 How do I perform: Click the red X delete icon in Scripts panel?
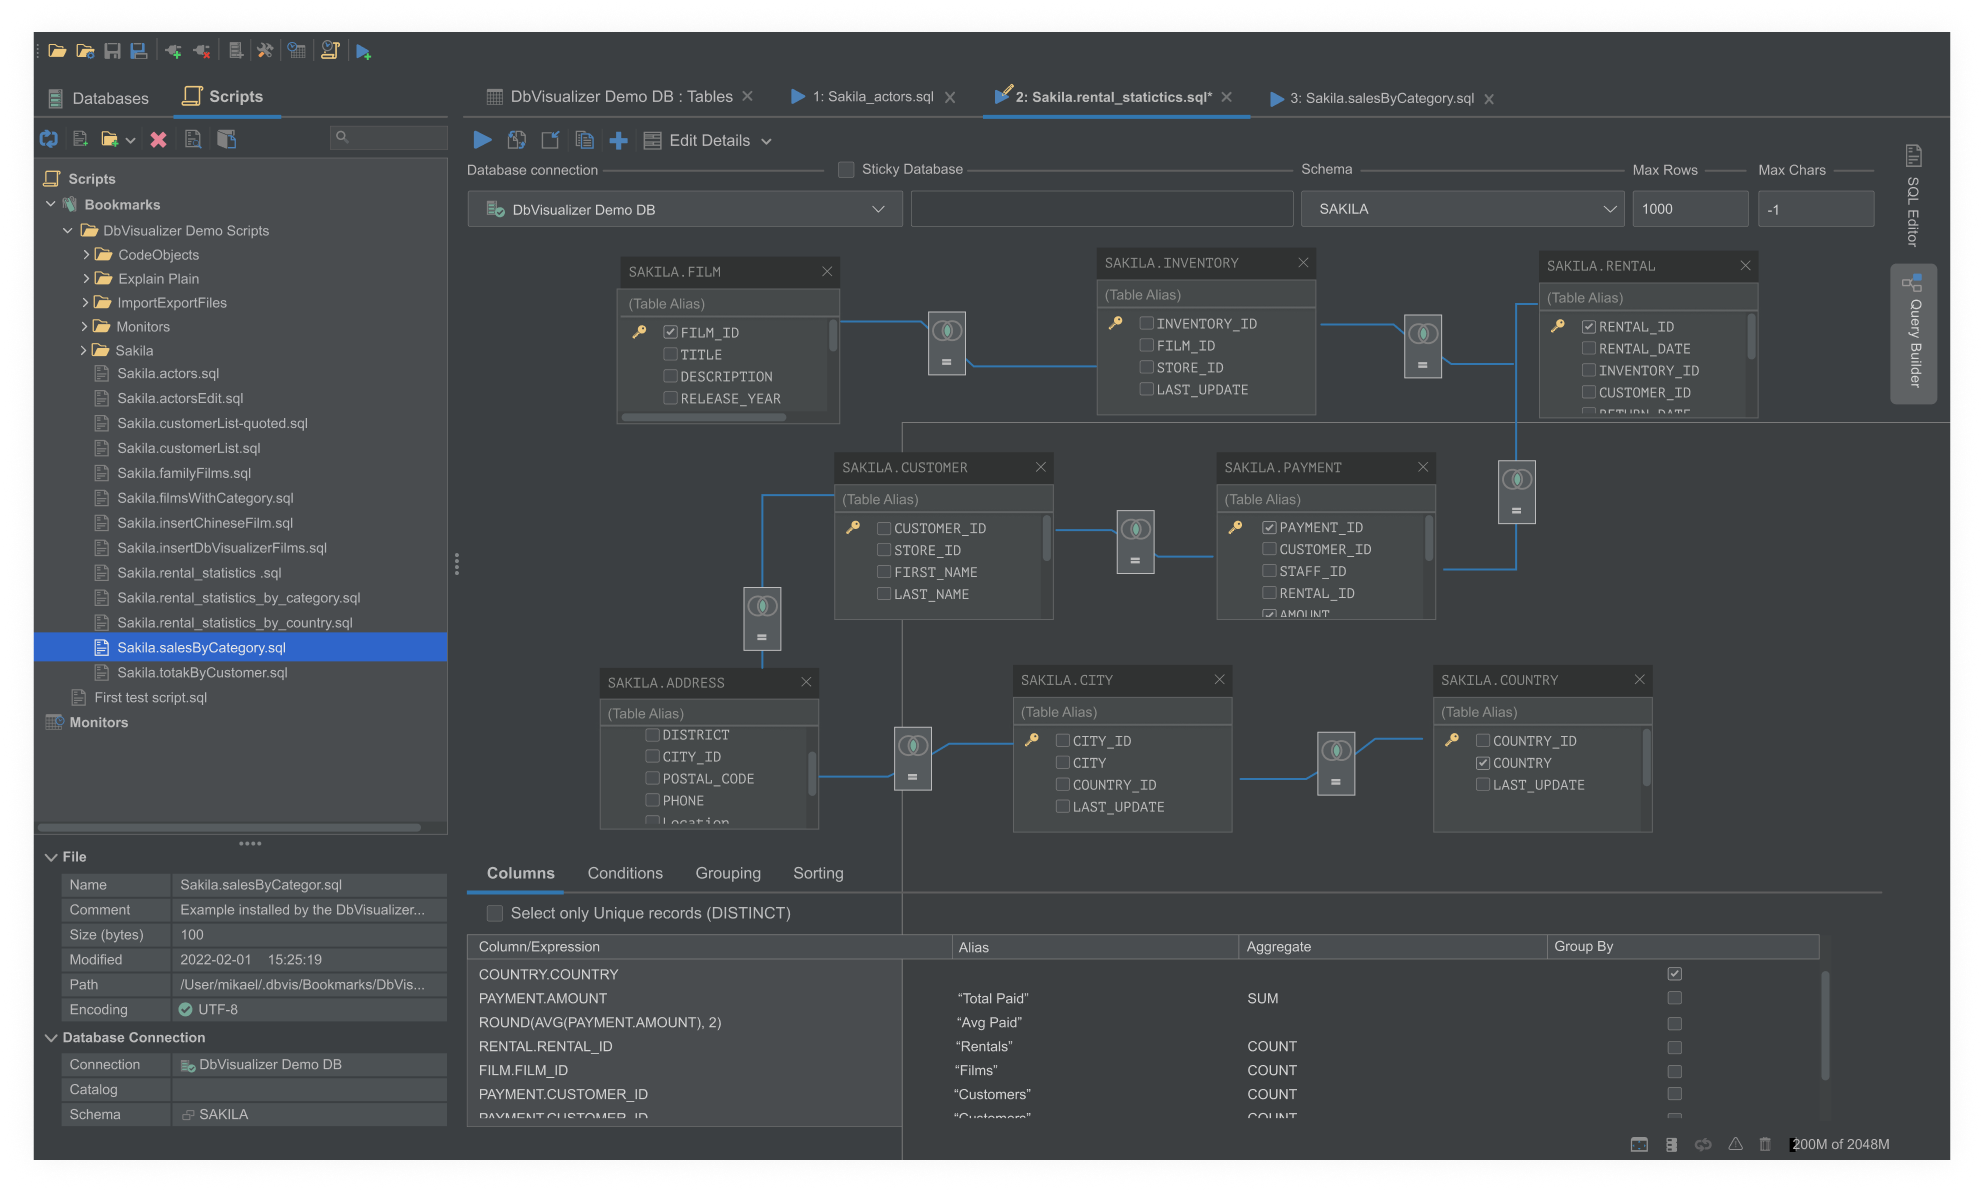158,139
